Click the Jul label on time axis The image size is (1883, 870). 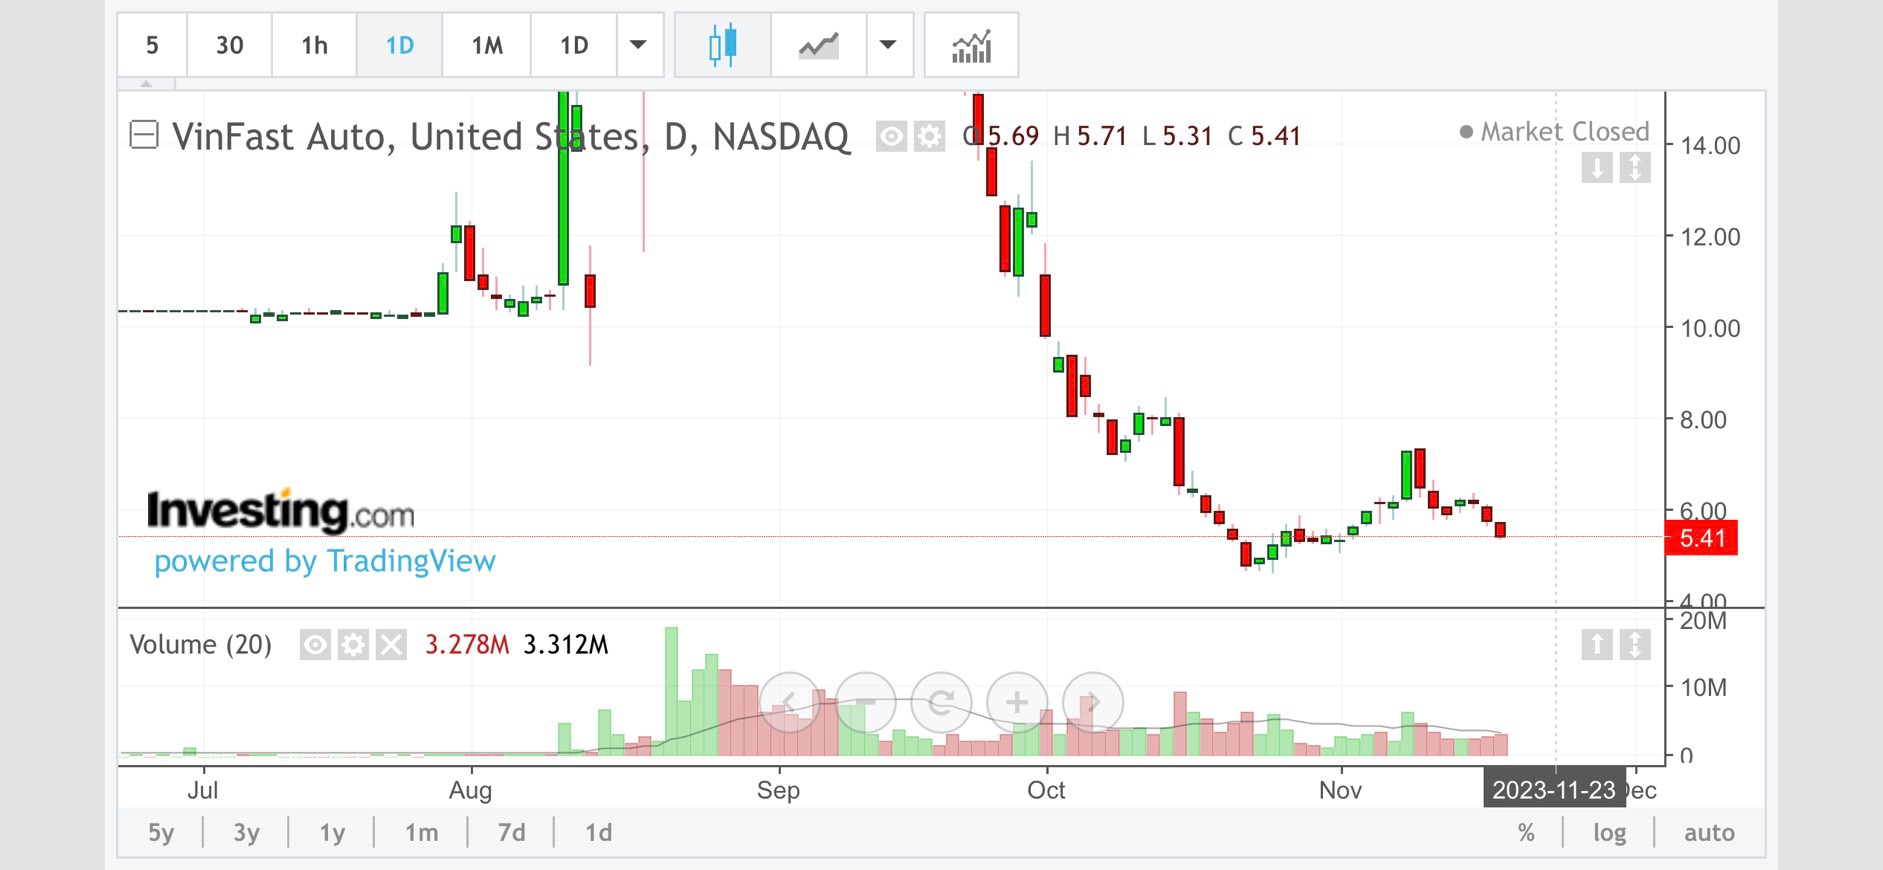click(203, 790)
